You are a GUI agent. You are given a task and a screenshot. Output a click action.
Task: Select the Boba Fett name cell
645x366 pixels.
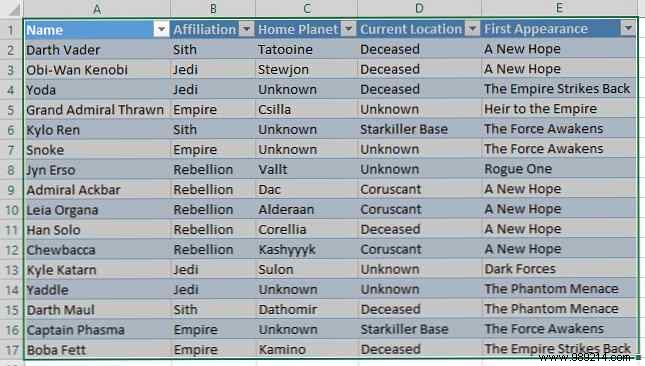pyautogui.click(x=97, y=350)
